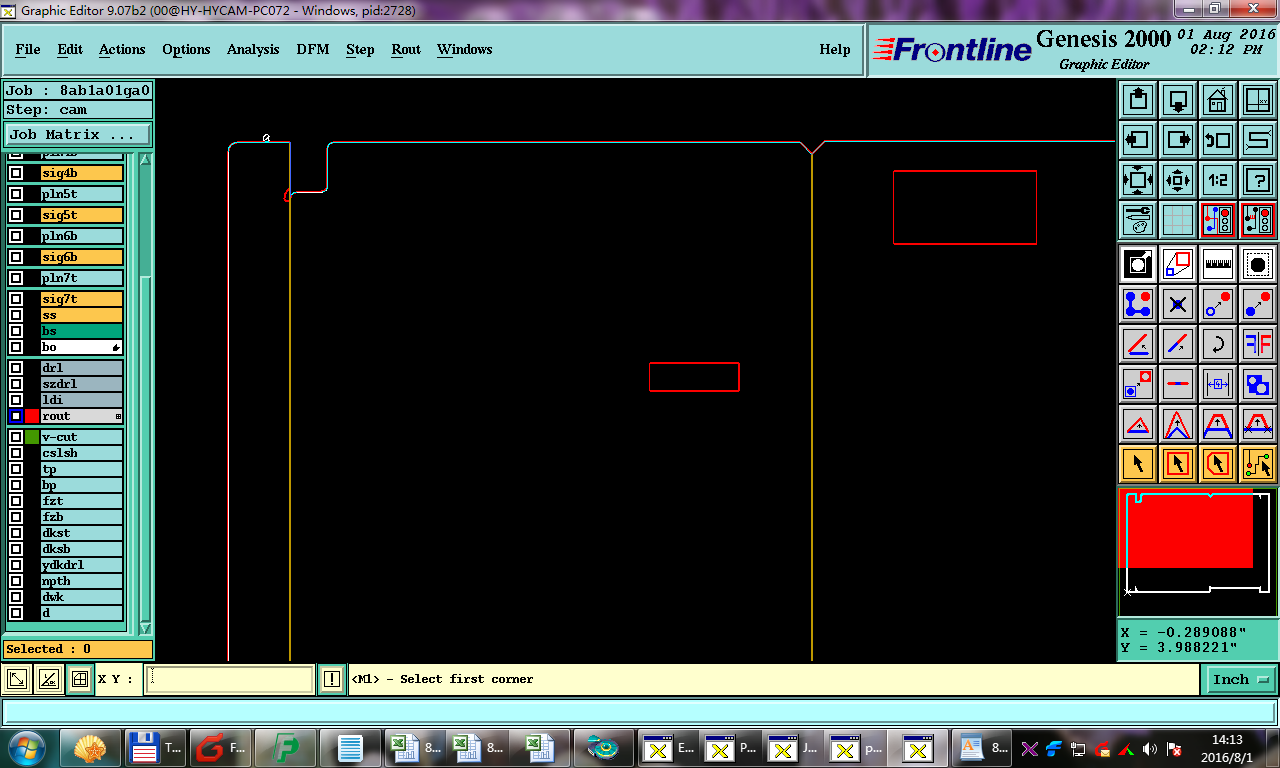
Task: Click the first coordinate mode button beside XY
Action: click(x=17, y=680)
